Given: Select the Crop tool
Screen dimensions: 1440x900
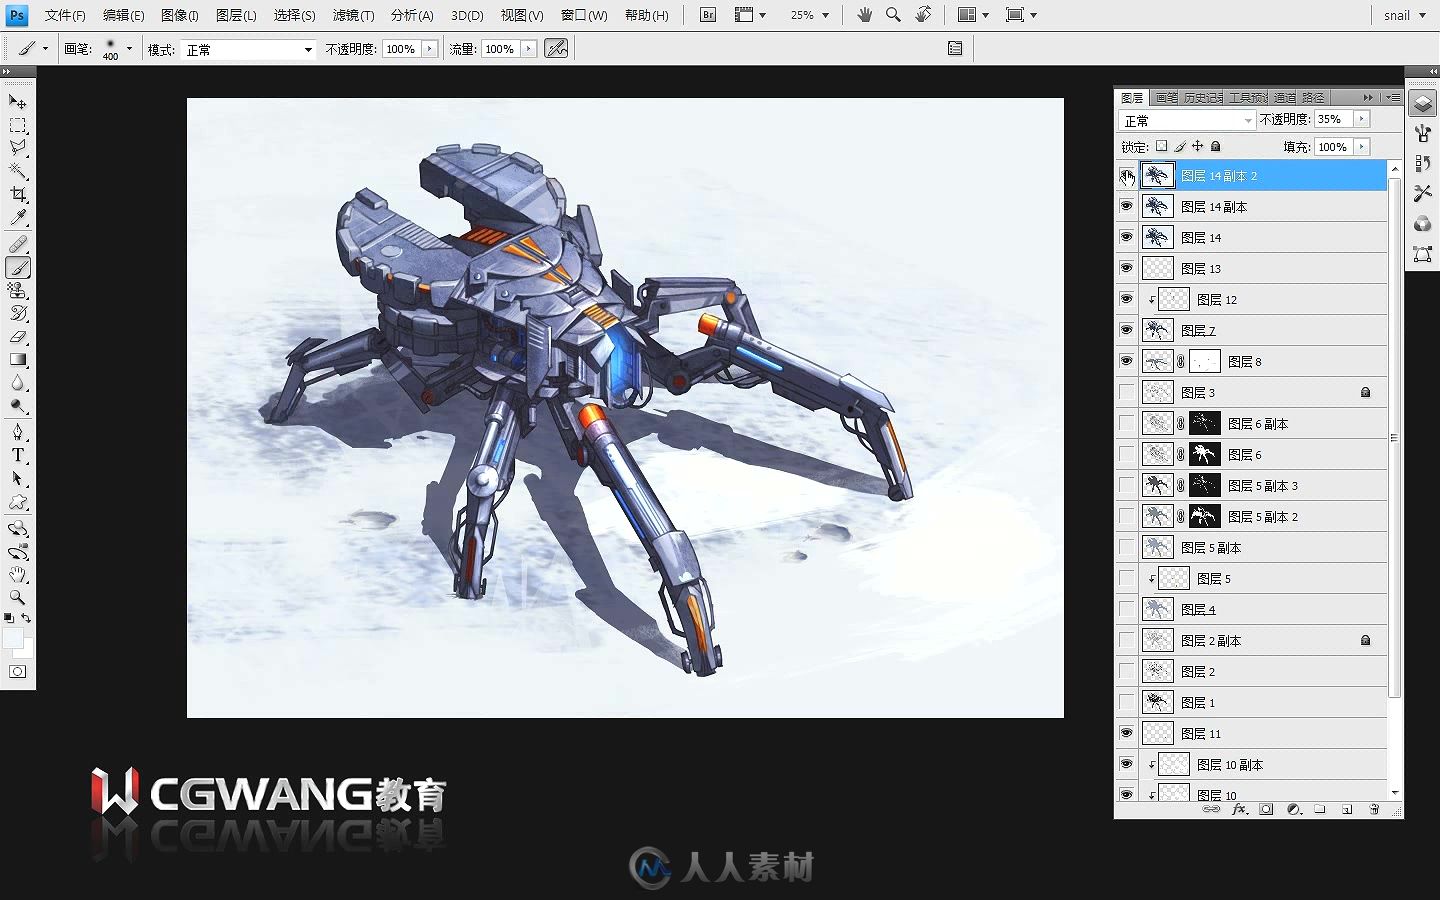Looking at the screenshot, I should 18,194.
